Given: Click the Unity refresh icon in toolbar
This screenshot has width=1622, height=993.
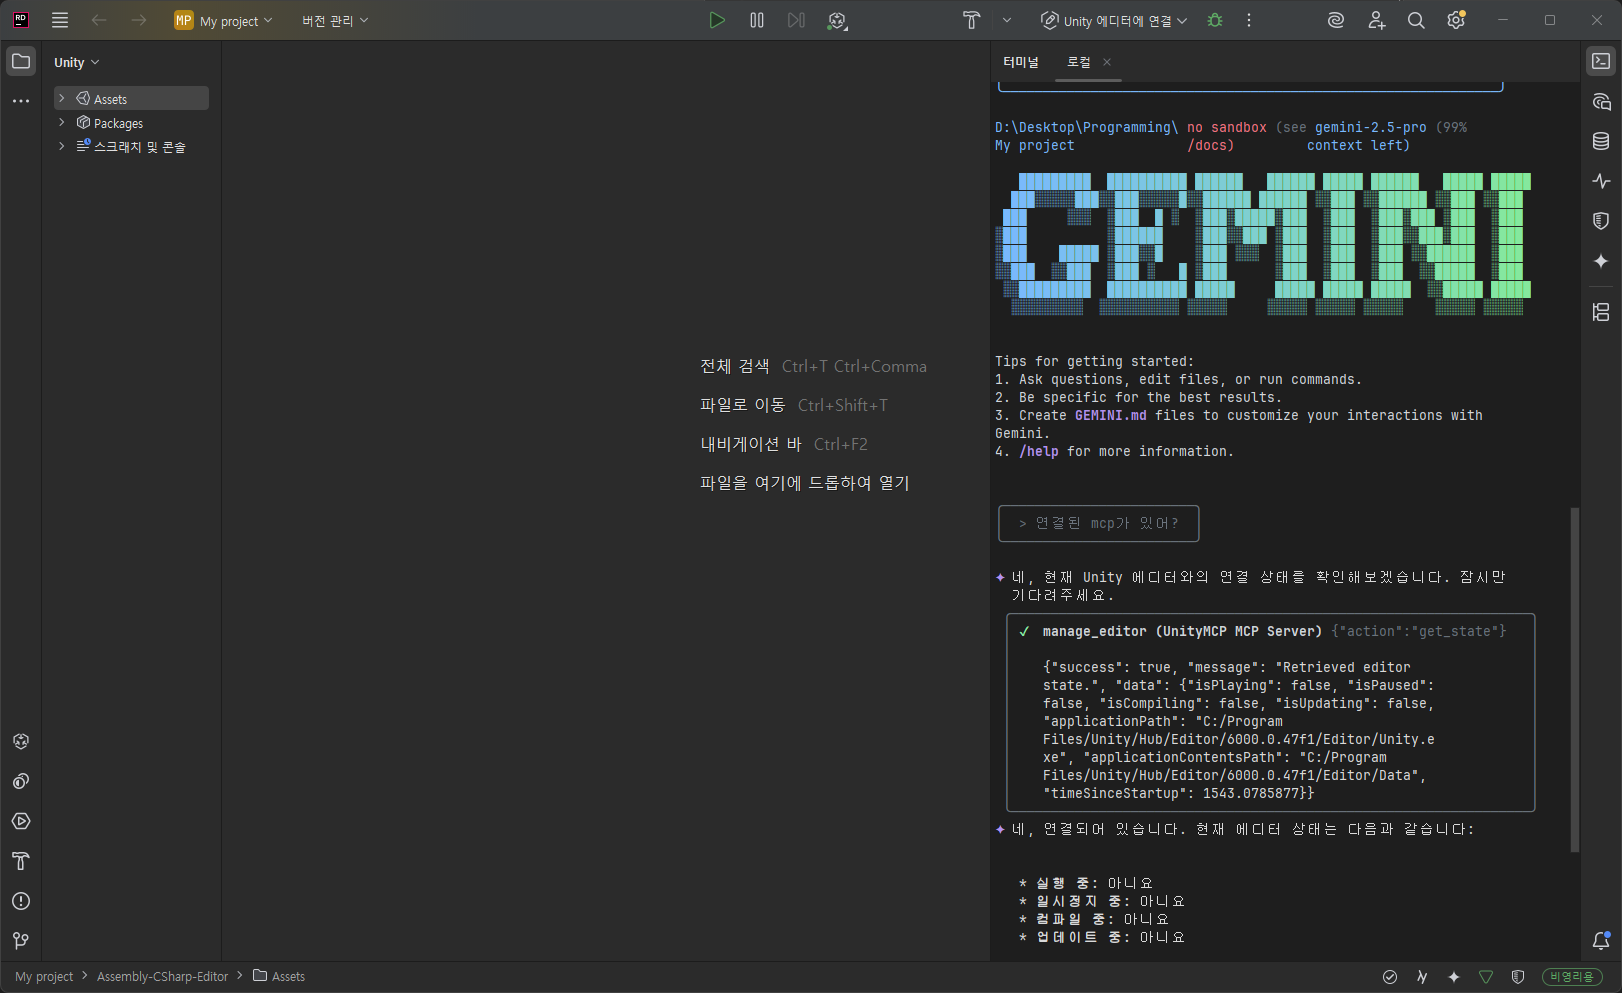Looking at the screenshot, I should pos(837,20).
